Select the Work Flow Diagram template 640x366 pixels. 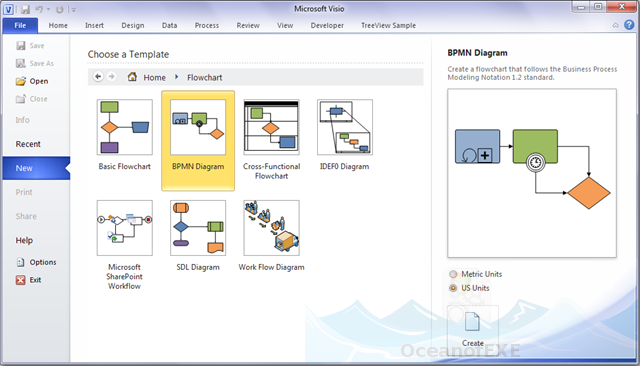tap(271, 235)
